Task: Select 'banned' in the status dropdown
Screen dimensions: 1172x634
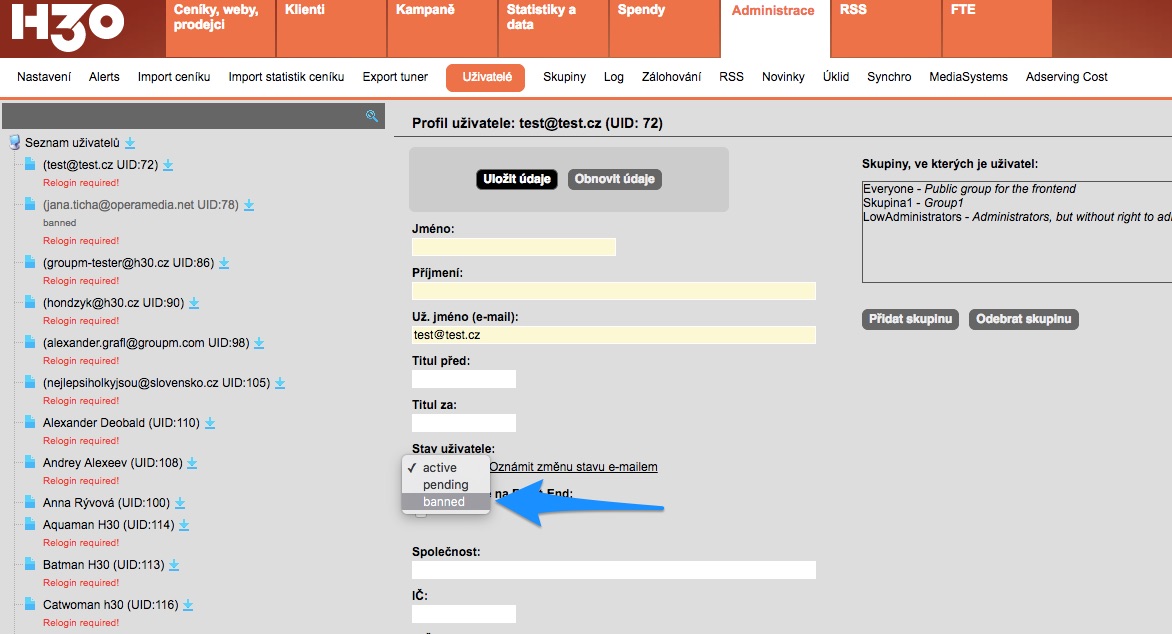Action: pos(444,502)
